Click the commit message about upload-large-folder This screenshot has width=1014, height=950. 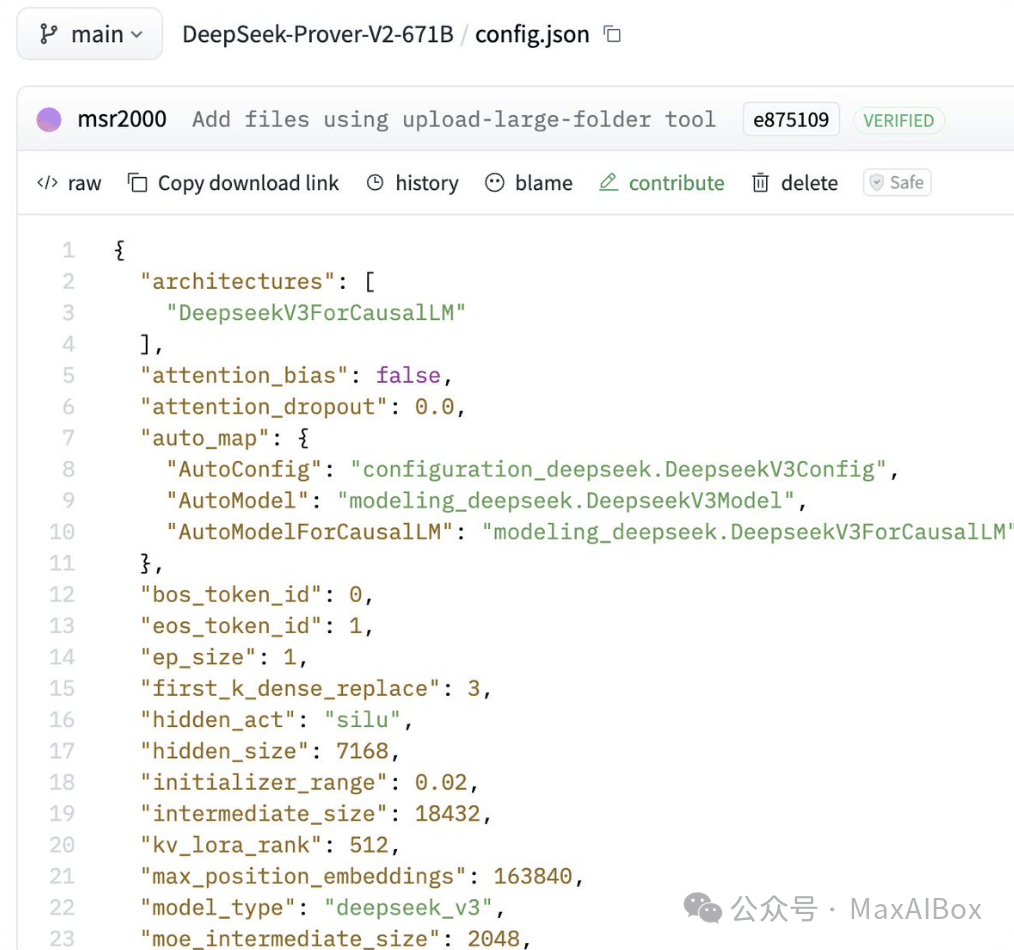452,119
